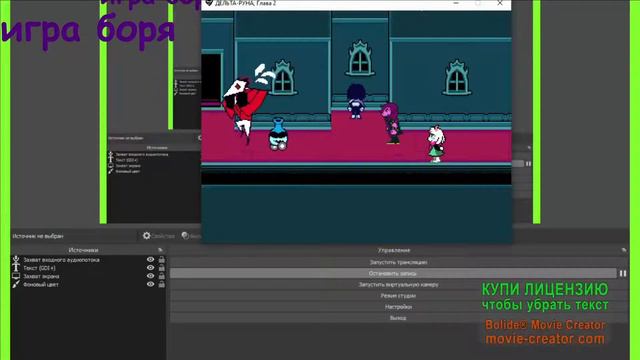Pause the recording with the pause icon

point(623,273)
